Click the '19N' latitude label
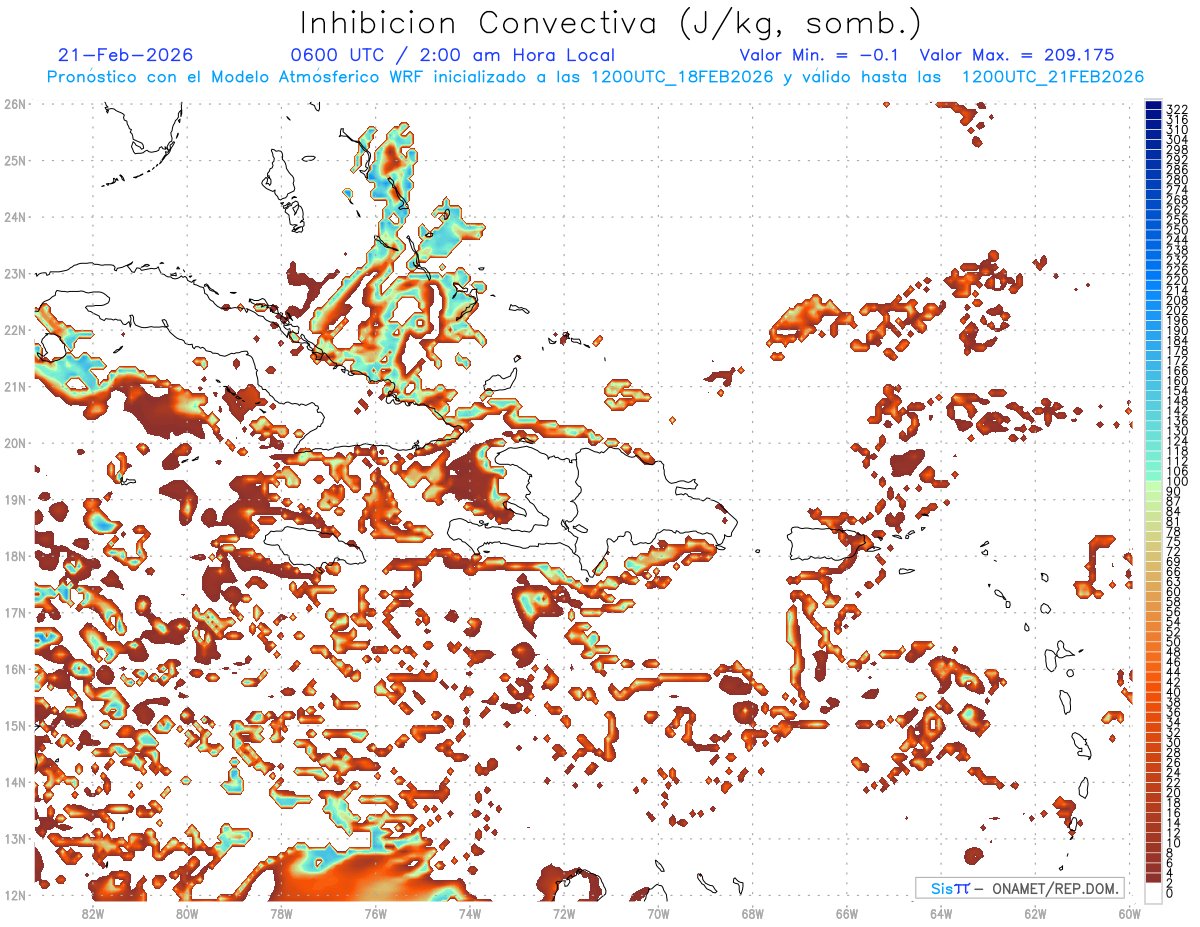This screenshot has height=927, width=1200. pos(15,499)
